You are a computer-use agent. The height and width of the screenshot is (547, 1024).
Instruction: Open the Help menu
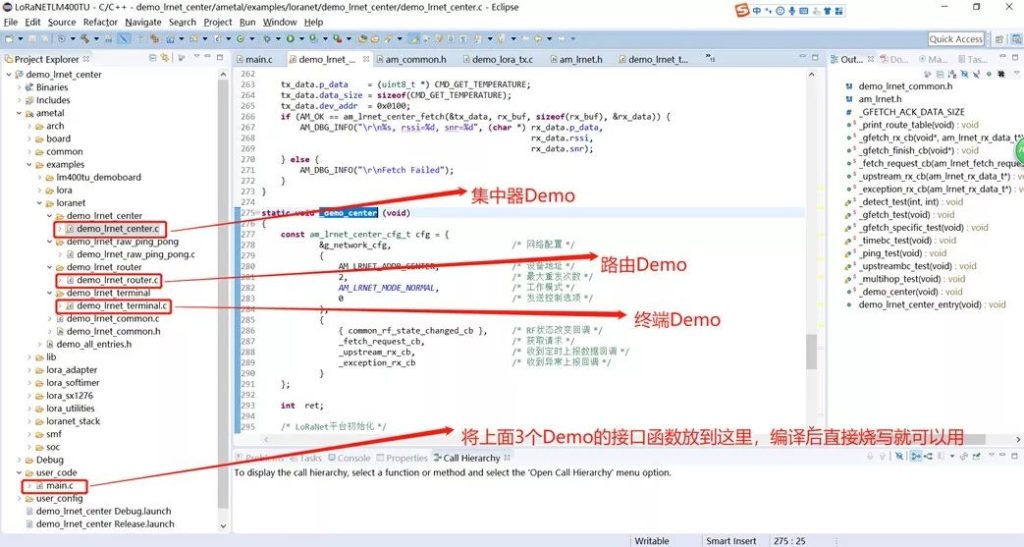[x=313, y=22]
